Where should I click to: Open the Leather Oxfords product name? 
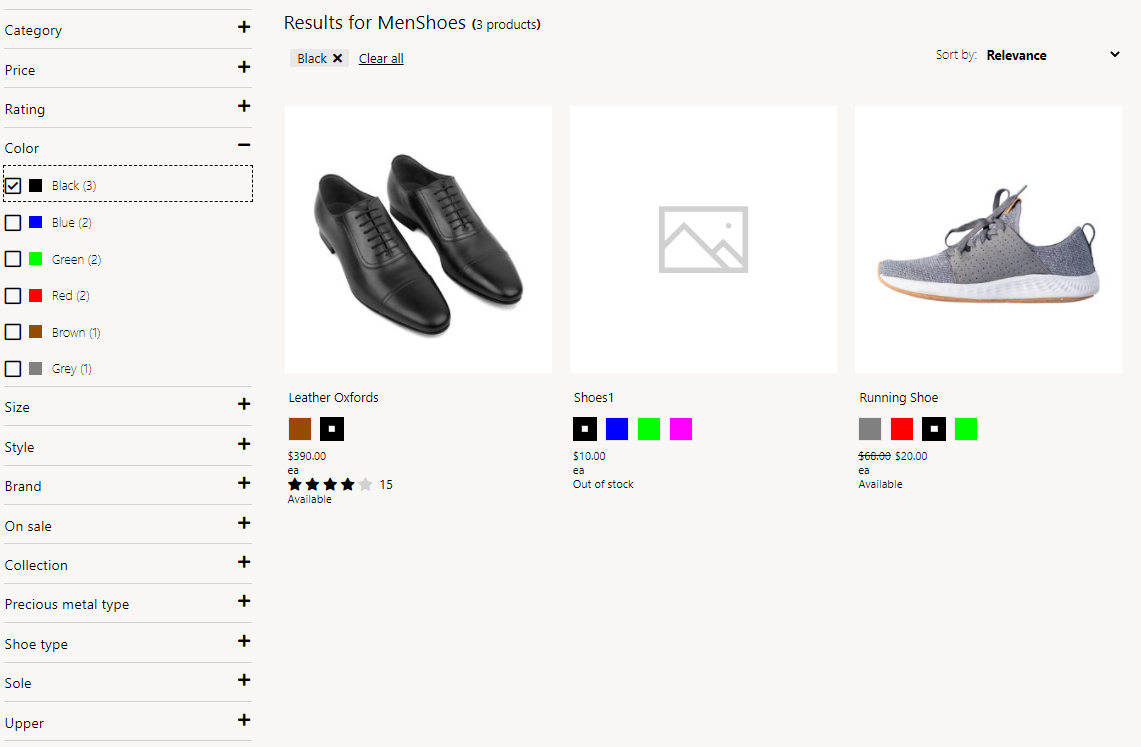pyautogui.click(x=333, y=397)
